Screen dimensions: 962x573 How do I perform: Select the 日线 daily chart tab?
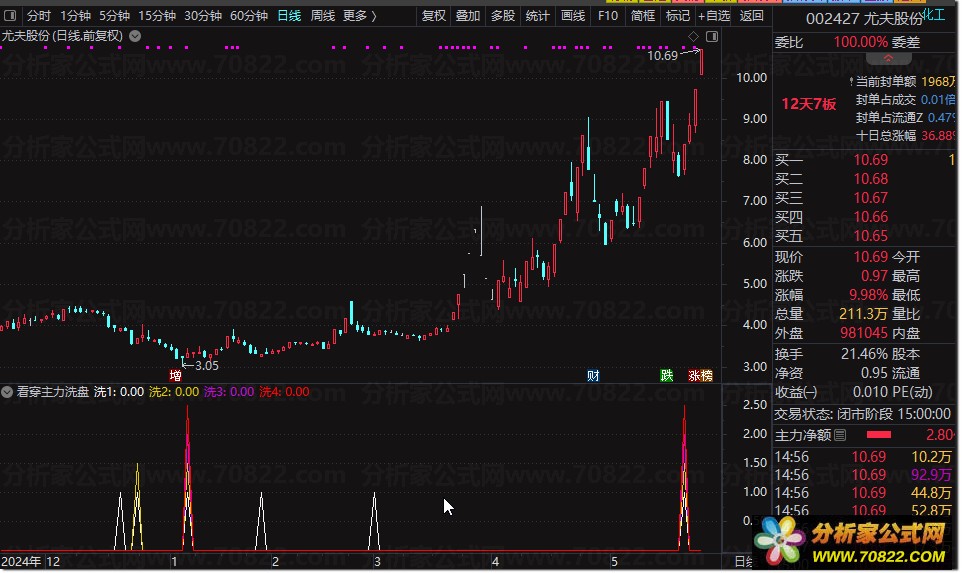[x=289, y=15]
